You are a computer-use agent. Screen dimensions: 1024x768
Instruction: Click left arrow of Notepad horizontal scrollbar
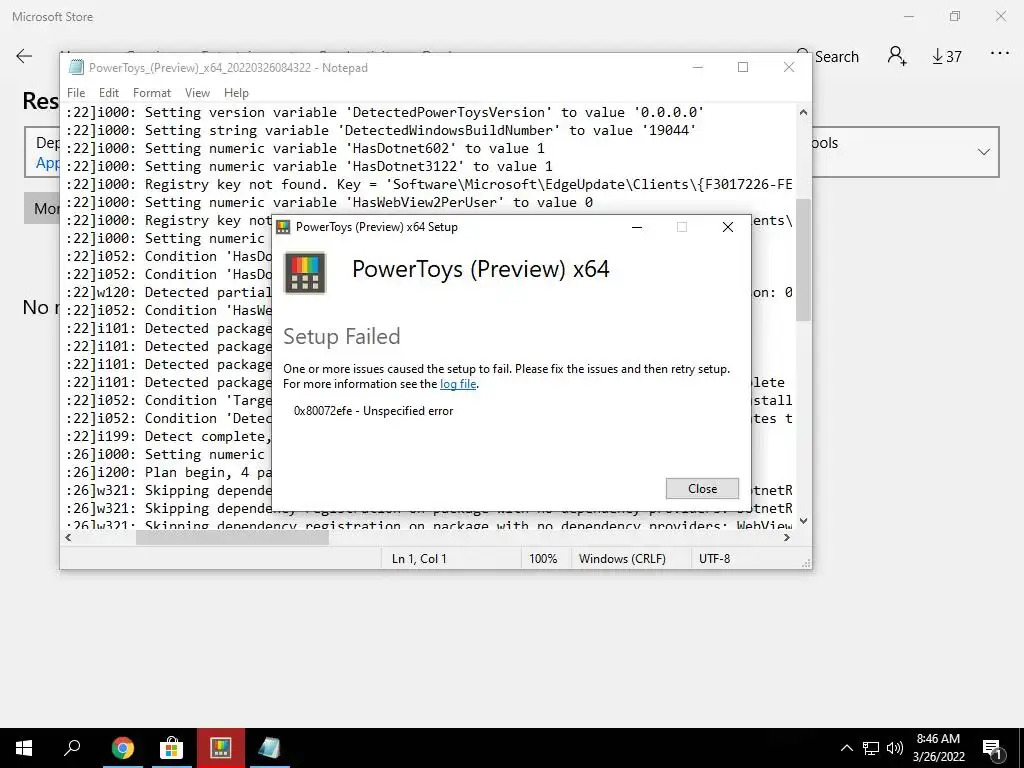click(x=68, y=537)
